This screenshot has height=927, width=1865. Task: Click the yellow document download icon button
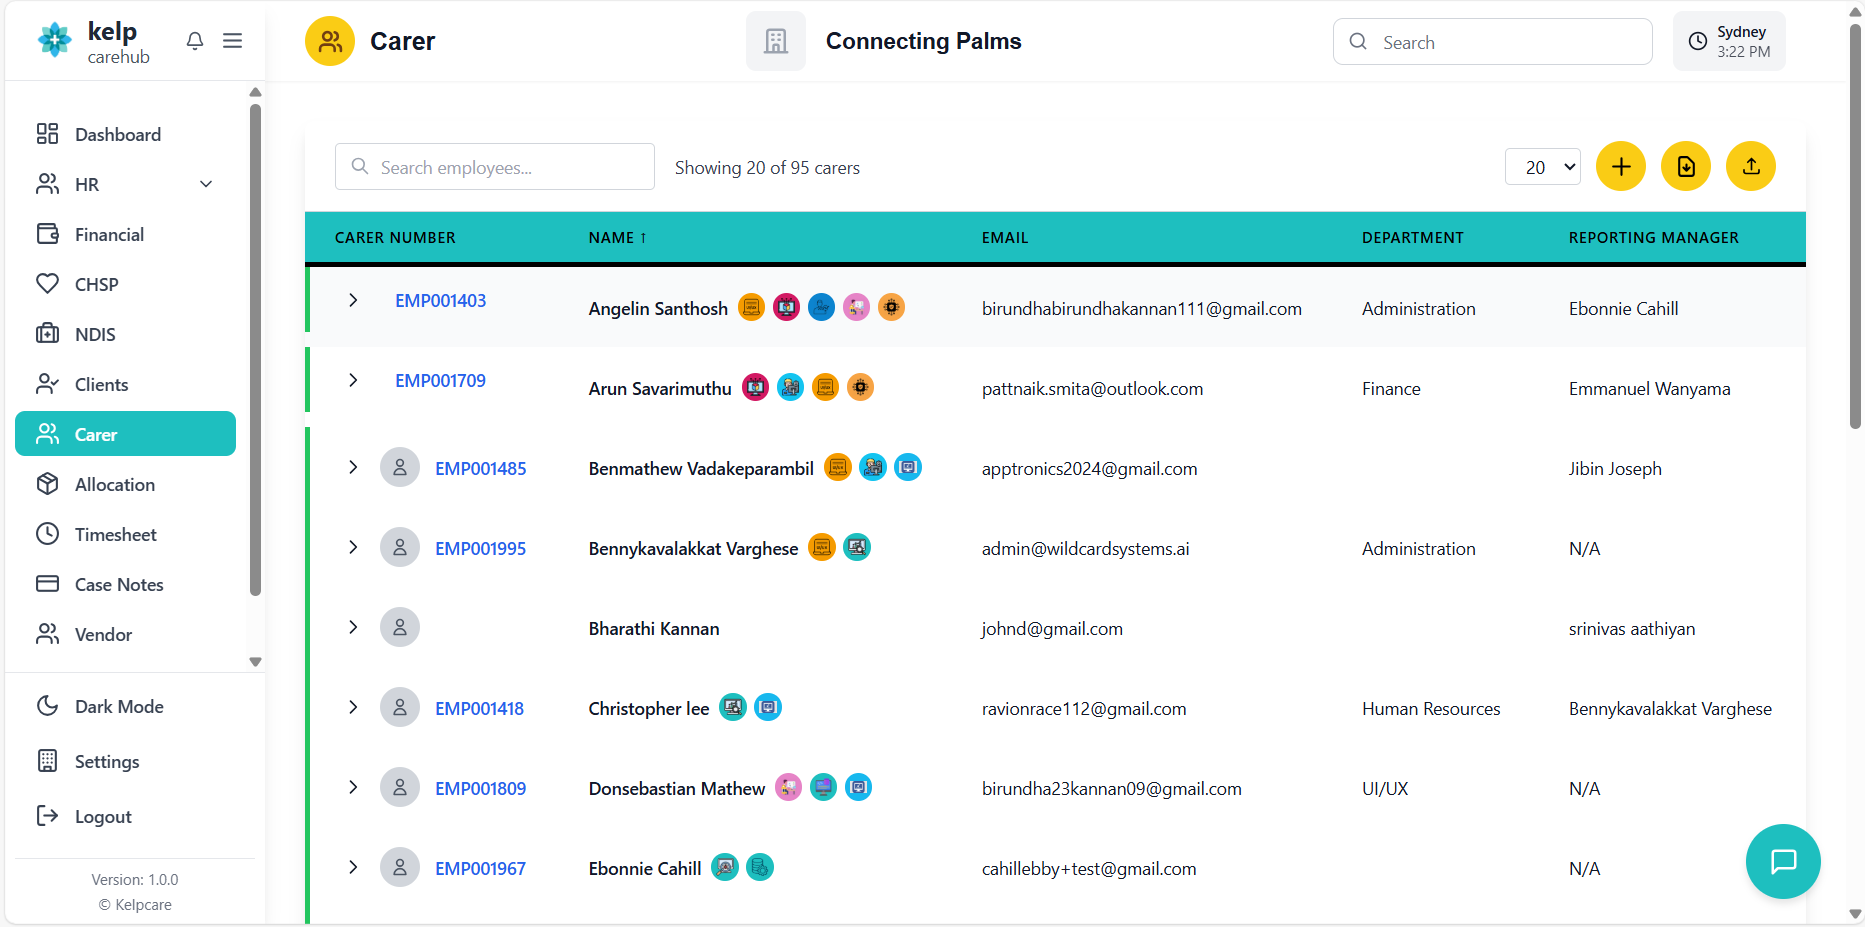[1685, 166]
